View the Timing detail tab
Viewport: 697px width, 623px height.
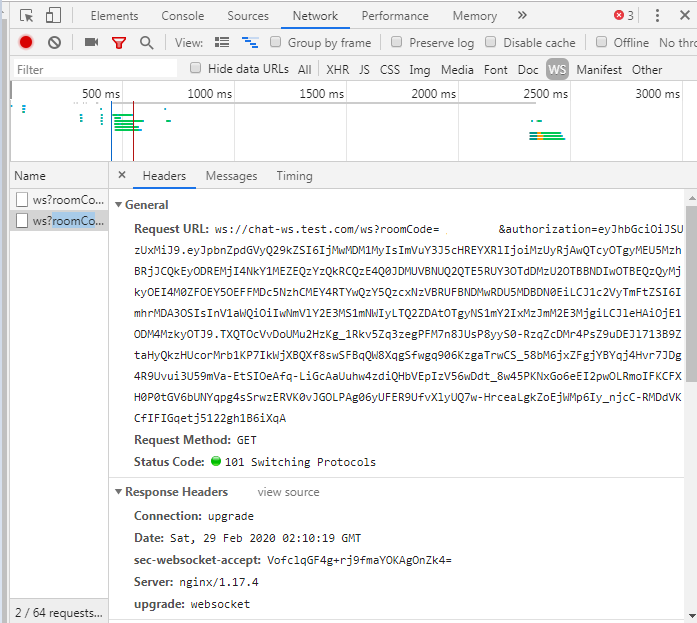coord(294,176)
